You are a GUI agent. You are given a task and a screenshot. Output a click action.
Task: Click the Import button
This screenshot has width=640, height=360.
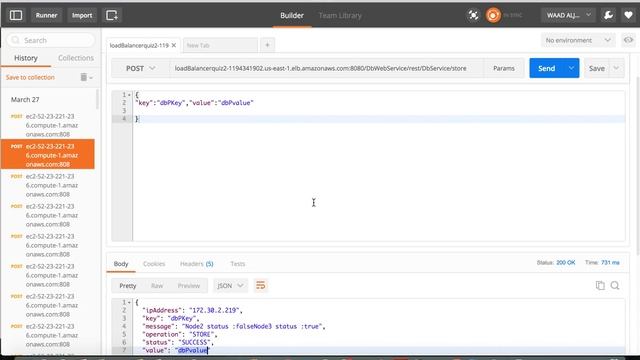(x=82, y=15)
